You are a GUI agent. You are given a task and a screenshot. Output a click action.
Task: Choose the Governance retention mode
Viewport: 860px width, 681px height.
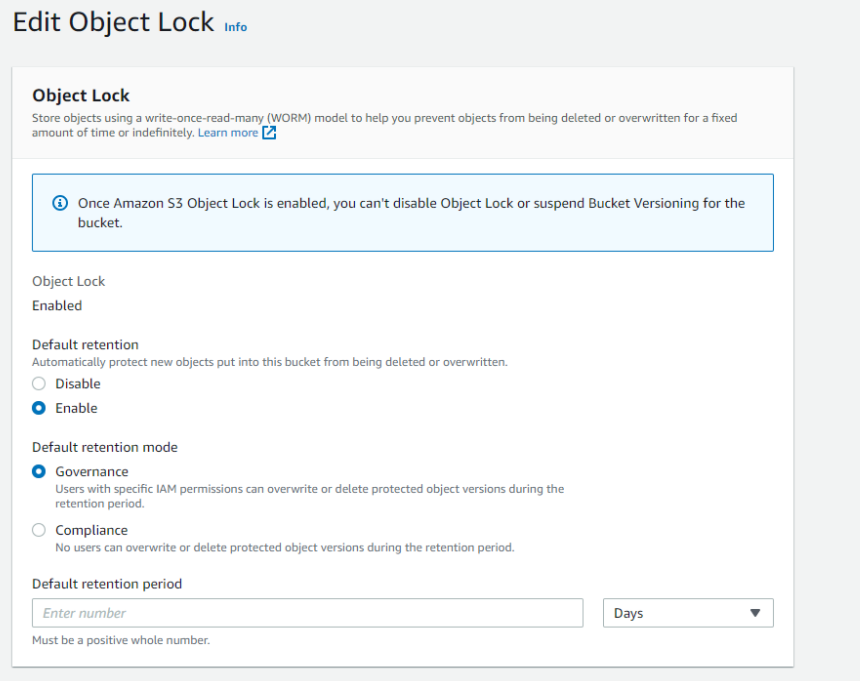(38, 471)
